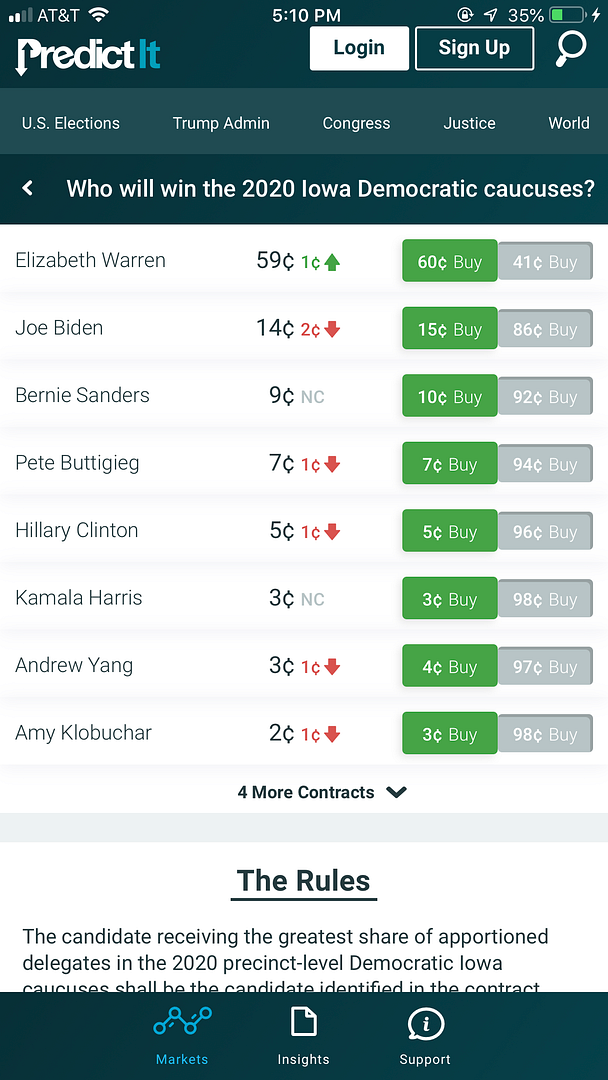Buy Yes on Elizabeth Warren at 60¢
The image size is (608, 1080).
click(x=449, y=262)
